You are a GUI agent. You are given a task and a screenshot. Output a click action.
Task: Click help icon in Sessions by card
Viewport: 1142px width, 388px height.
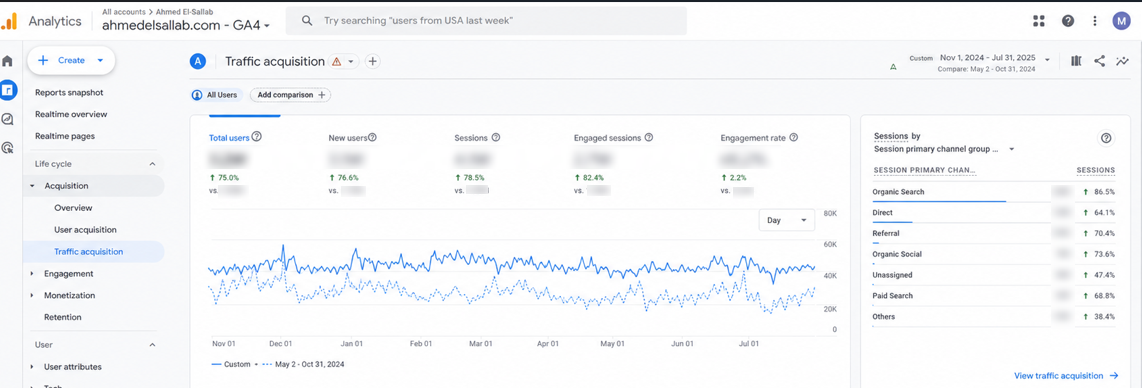click(x=1106, y=138)
